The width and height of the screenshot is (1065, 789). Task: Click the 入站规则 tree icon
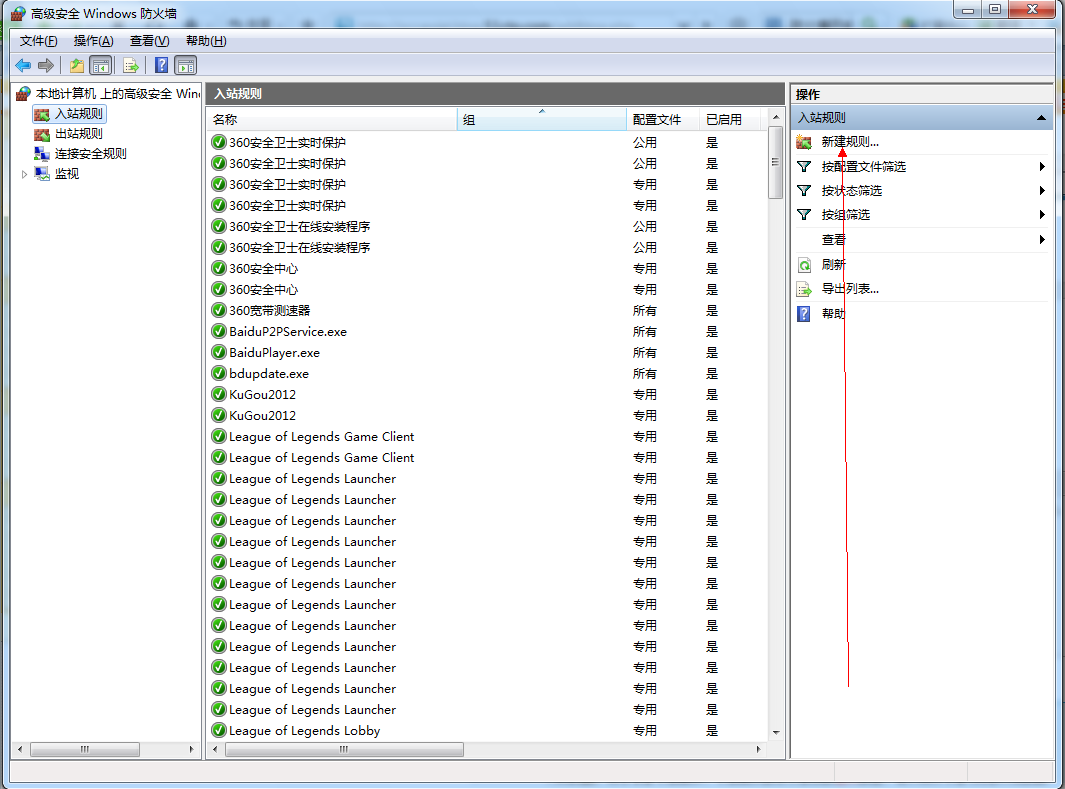pos(42,114)
